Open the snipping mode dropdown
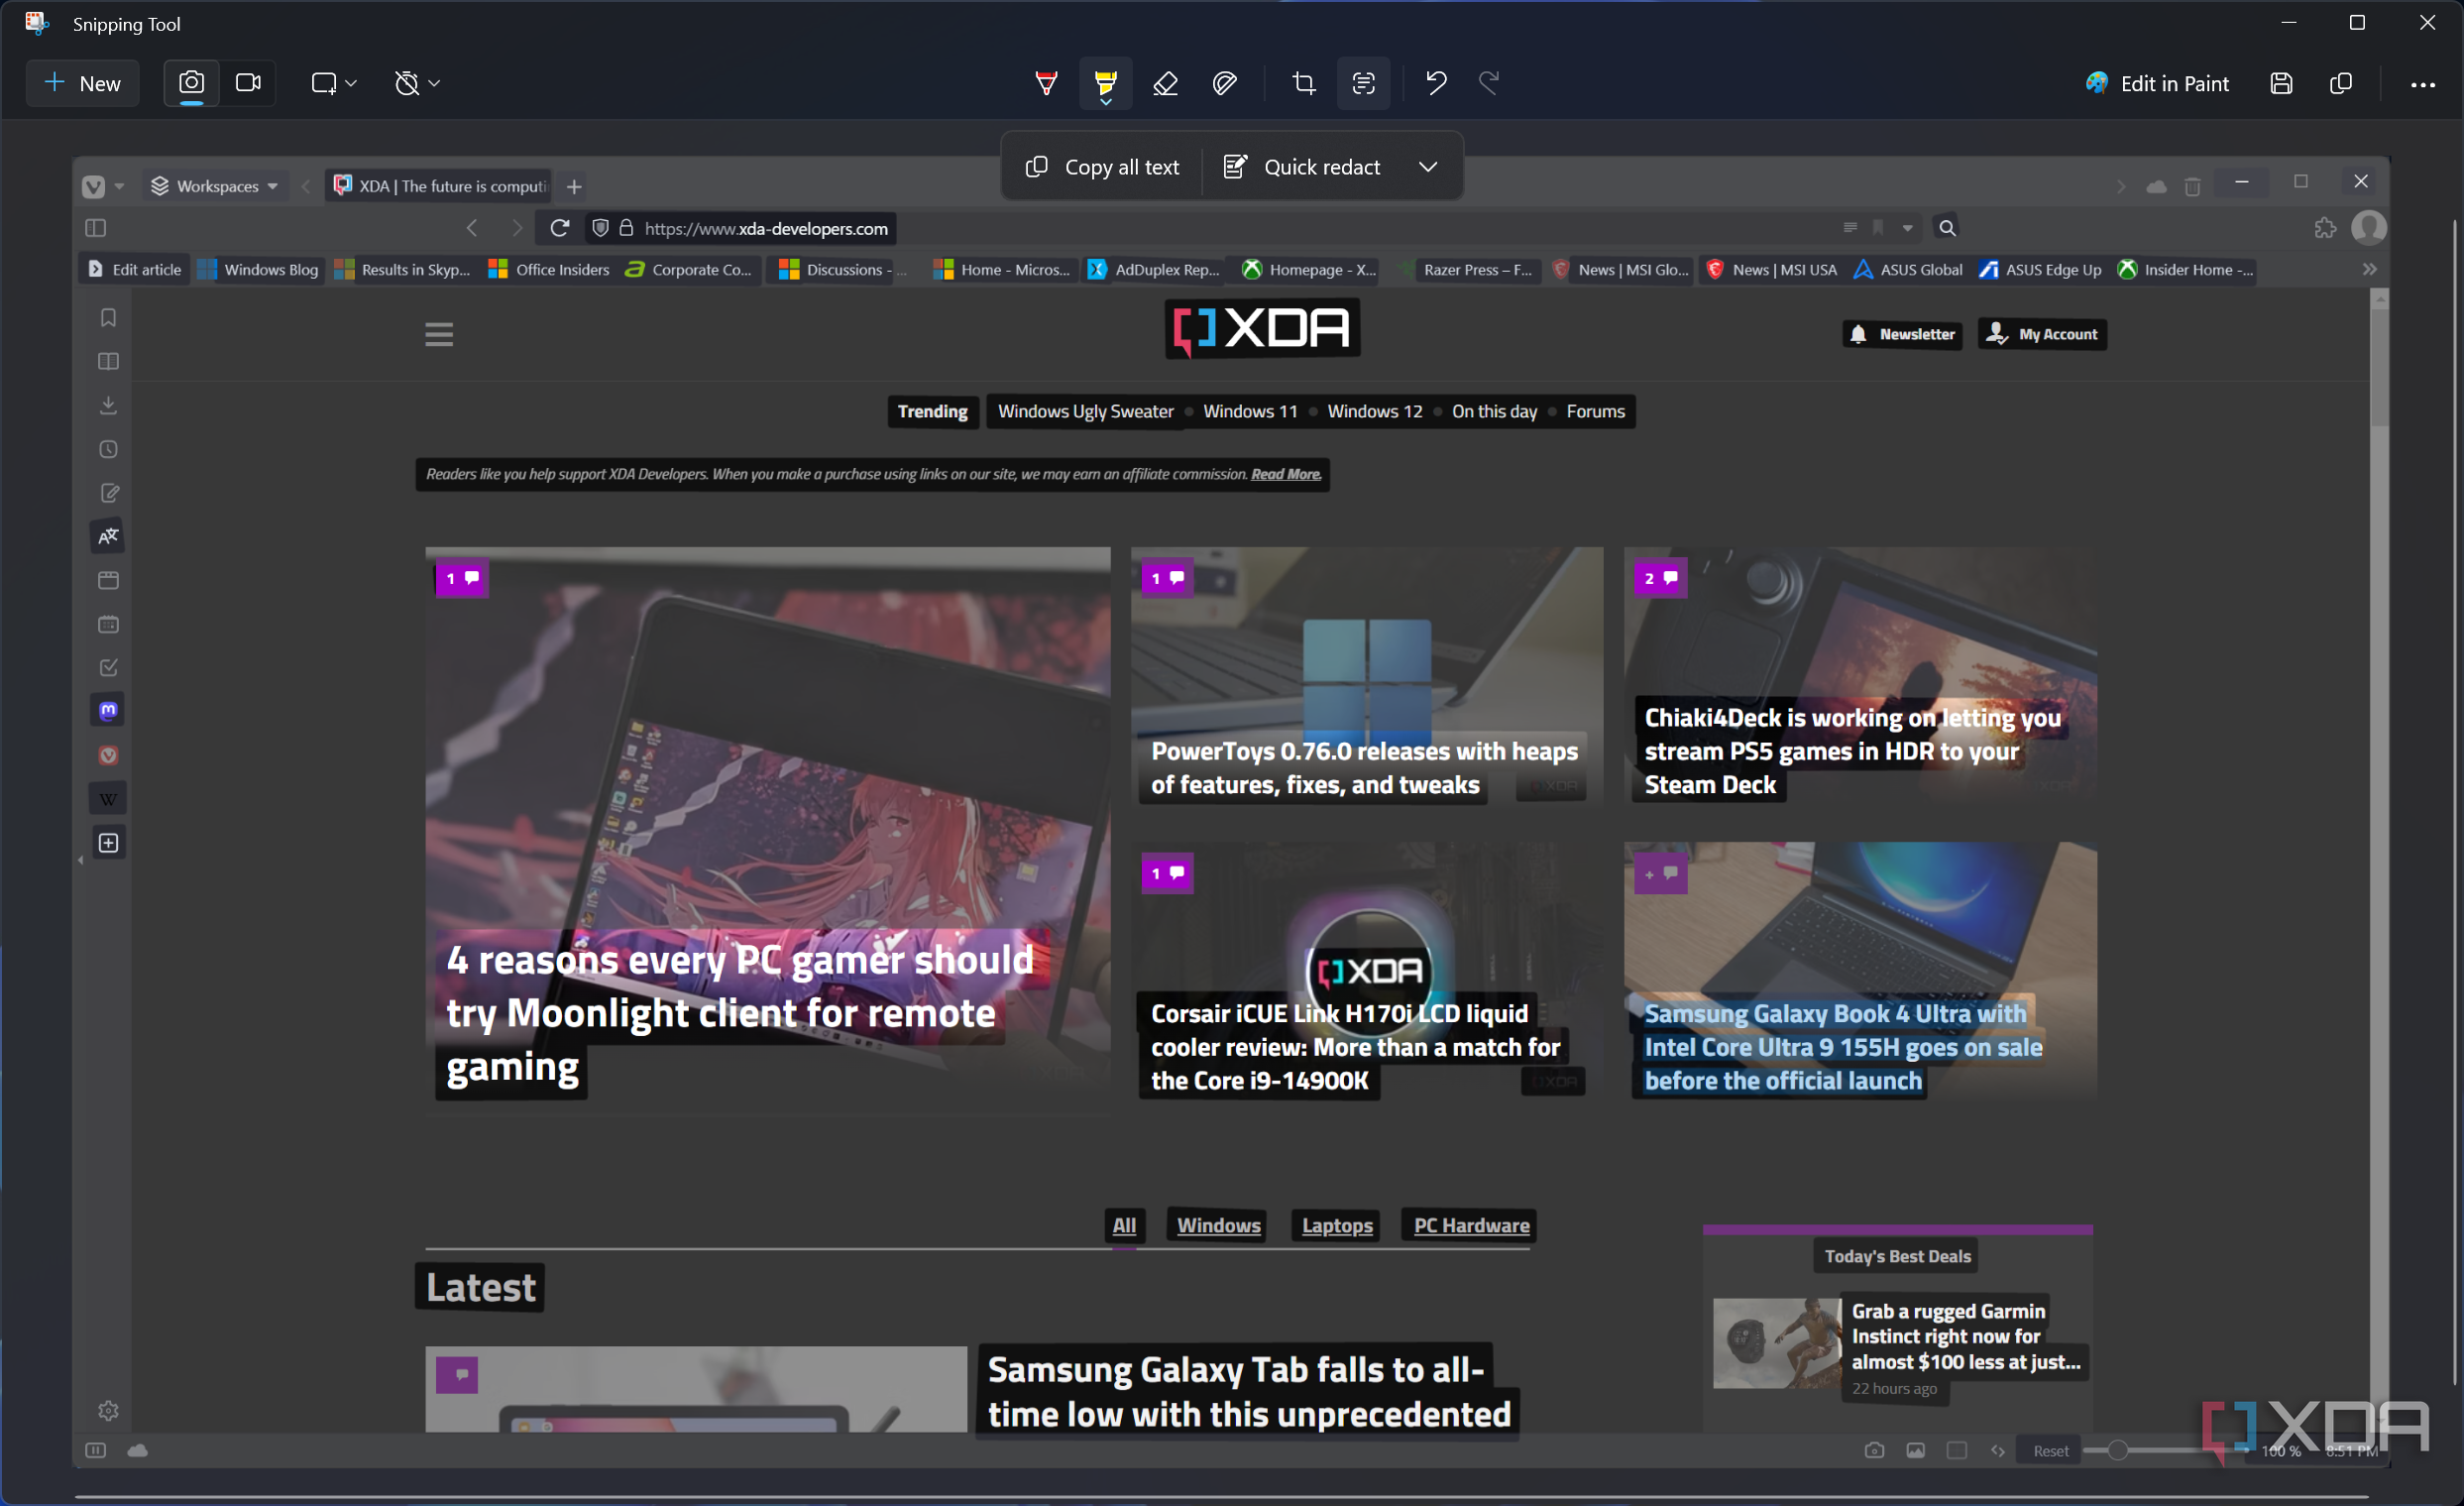This screenshot has height=1506, width=2464. (334, 83)
